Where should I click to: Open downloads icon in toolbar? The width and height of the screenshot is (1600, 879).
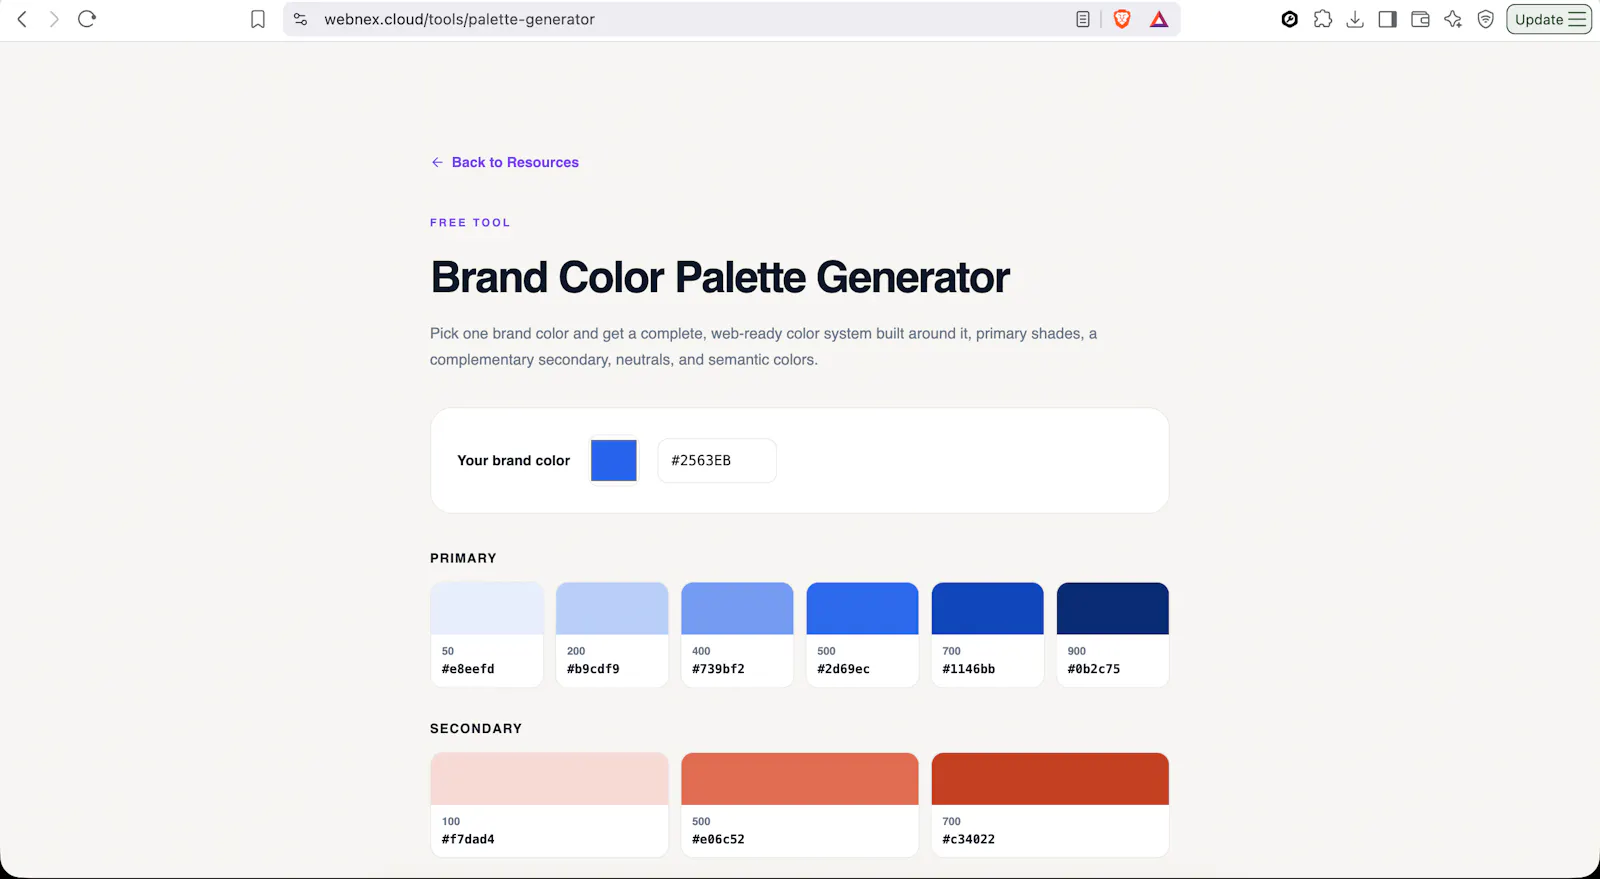[1355, 19]
